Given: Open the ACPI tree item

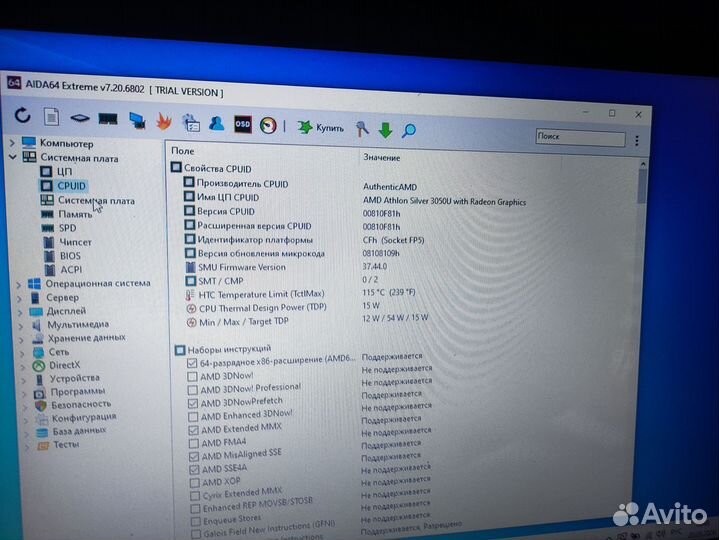Looking at the screenshot, I should [x=63, y=270].
